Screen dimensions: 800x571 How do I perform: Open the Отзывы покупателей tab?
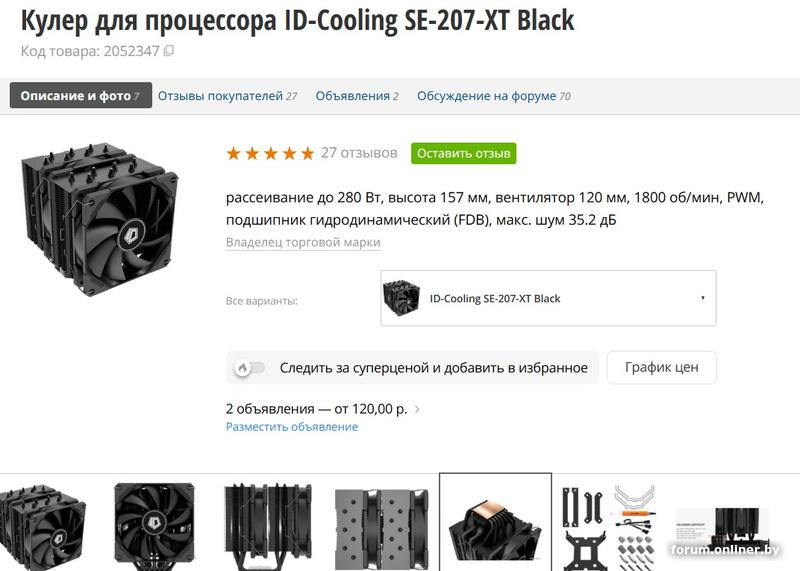pos(227,96)
